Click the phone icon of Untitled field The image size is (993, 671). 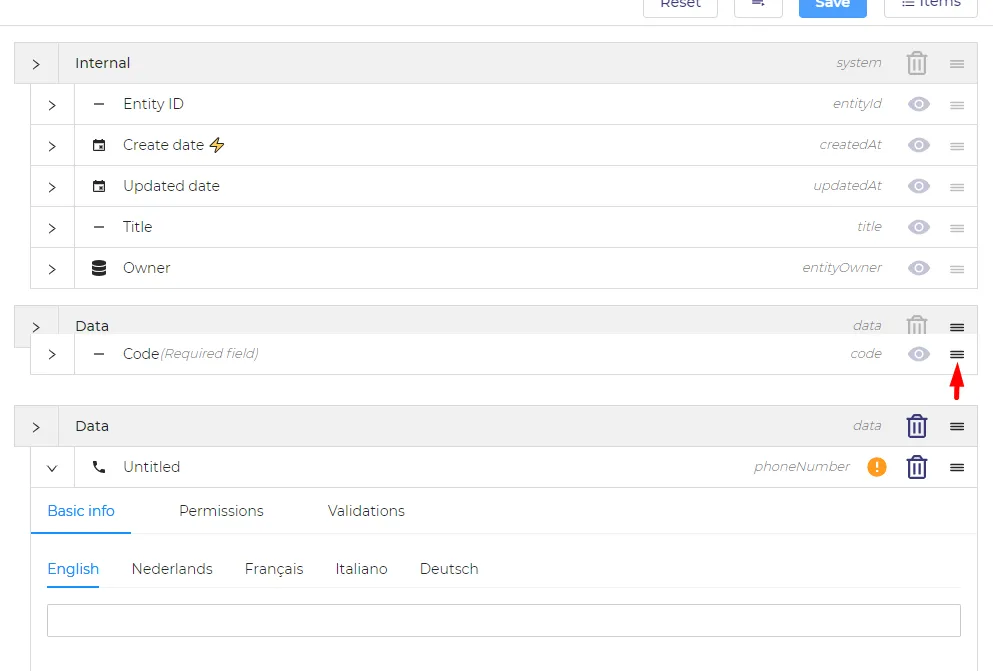(x=99, y=467)
